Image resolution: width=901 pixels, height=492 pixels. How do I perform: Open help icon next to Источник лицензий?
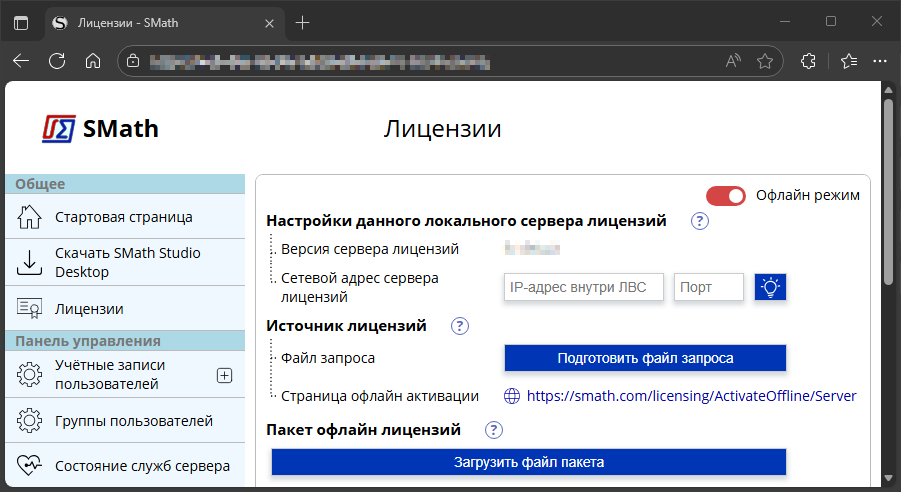click(x=460, y=326)
